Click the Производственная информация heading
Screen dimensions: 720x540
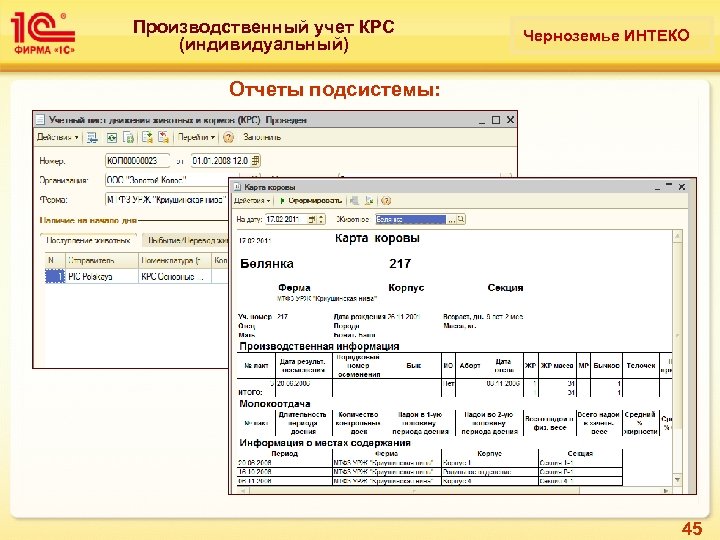[320, 346]
